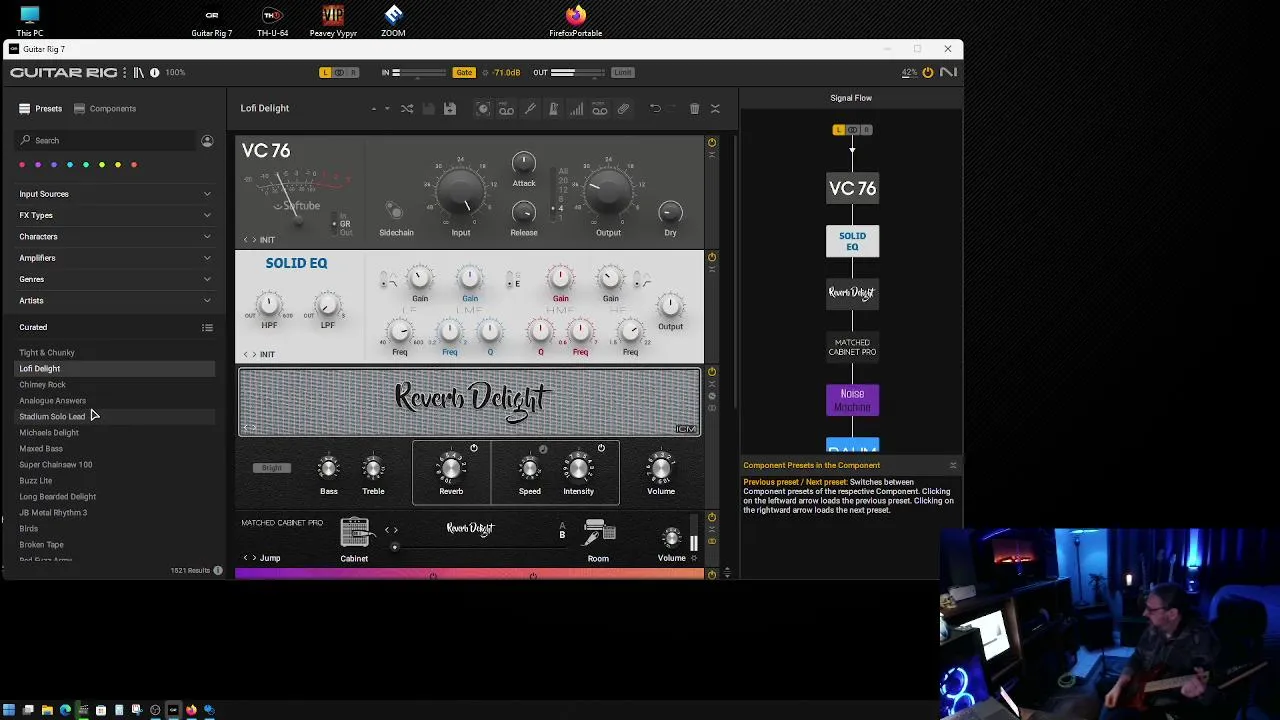Open the ZOOM desktop shortcut

[x=393, y=20]
